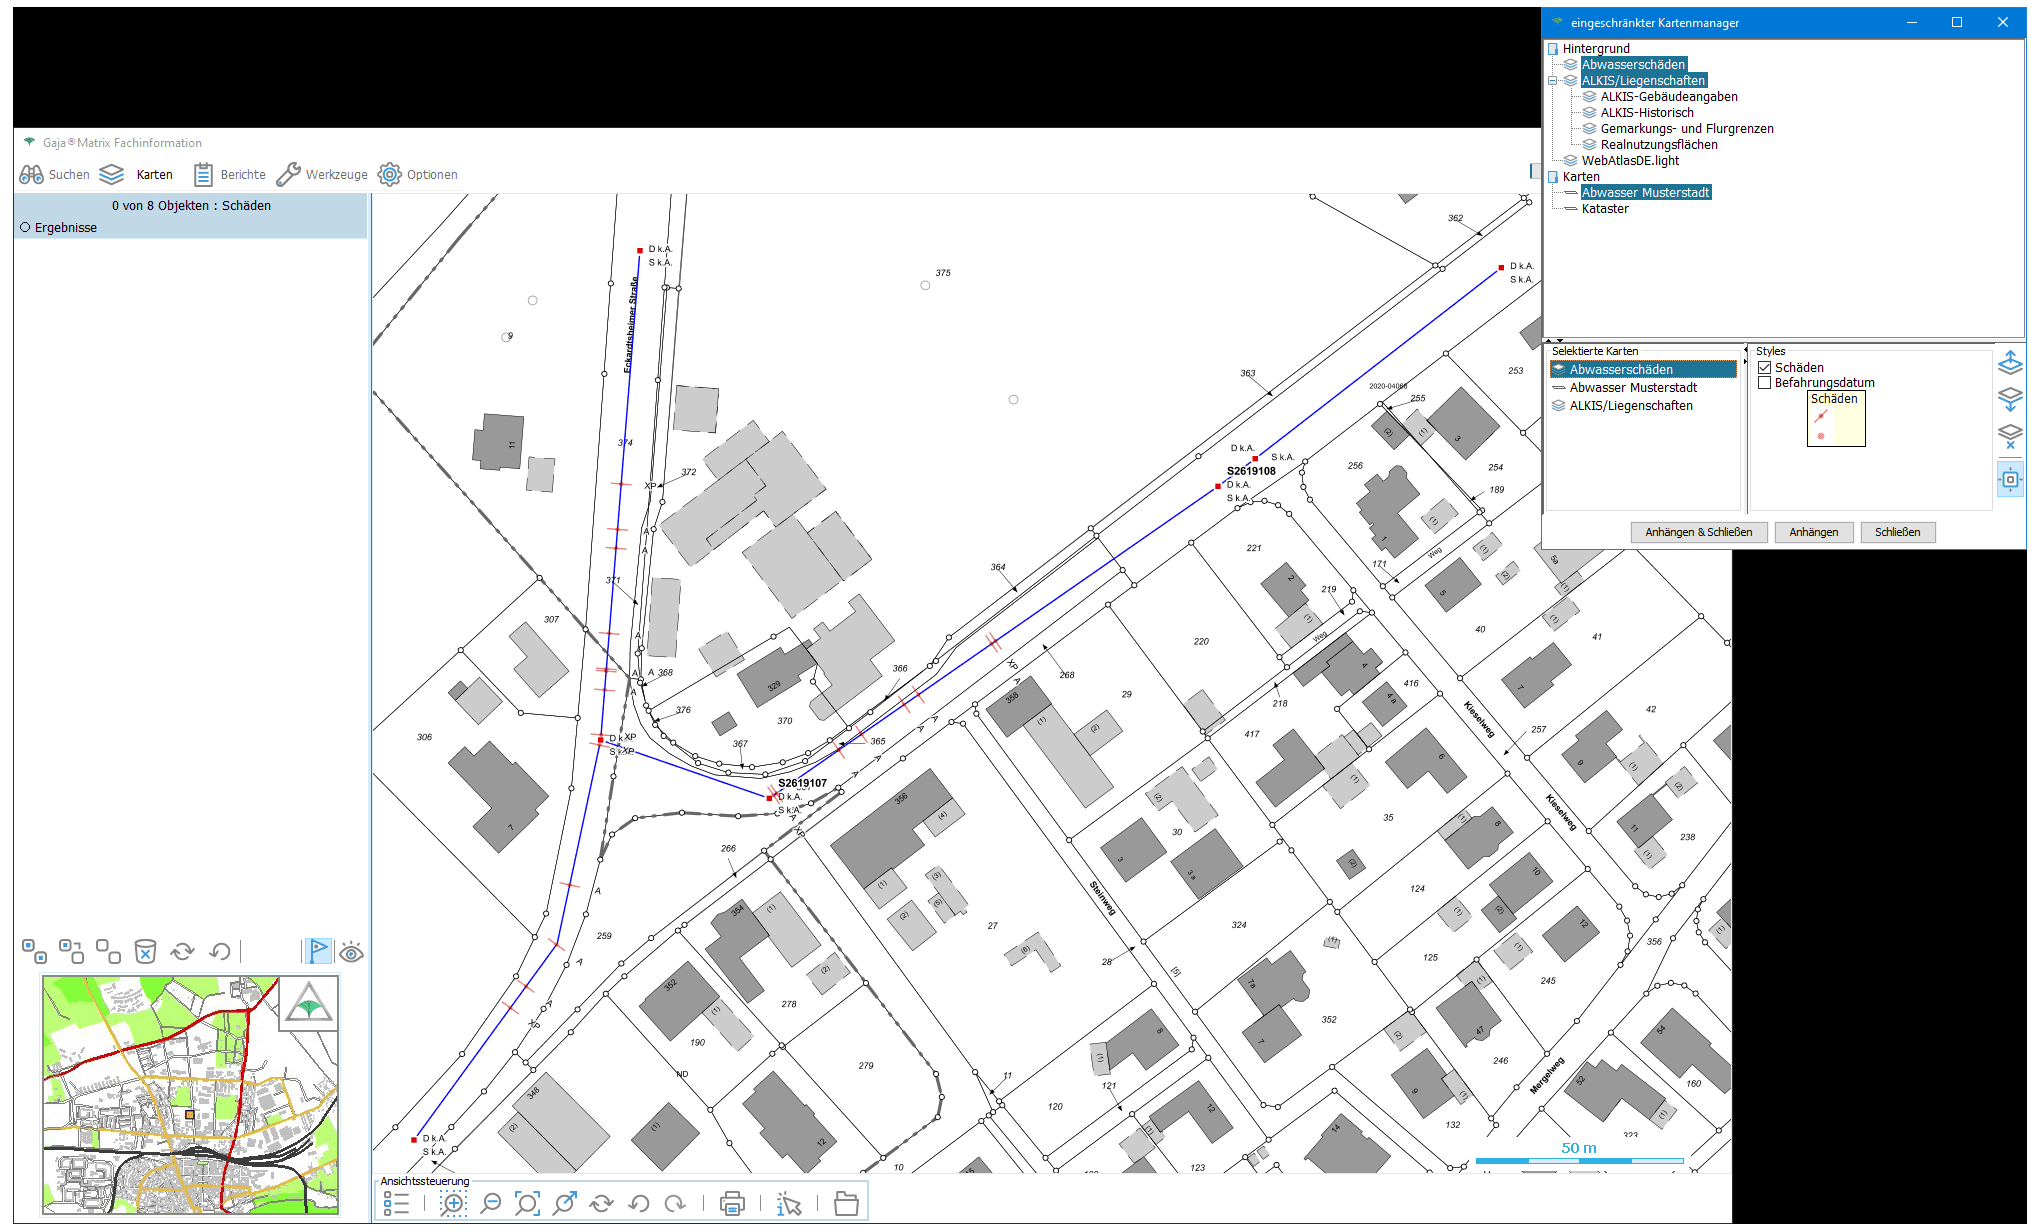Viewport: 2035px width, 1232px height.
Task: Zoom to full extent
Action: click(527, 1203)
